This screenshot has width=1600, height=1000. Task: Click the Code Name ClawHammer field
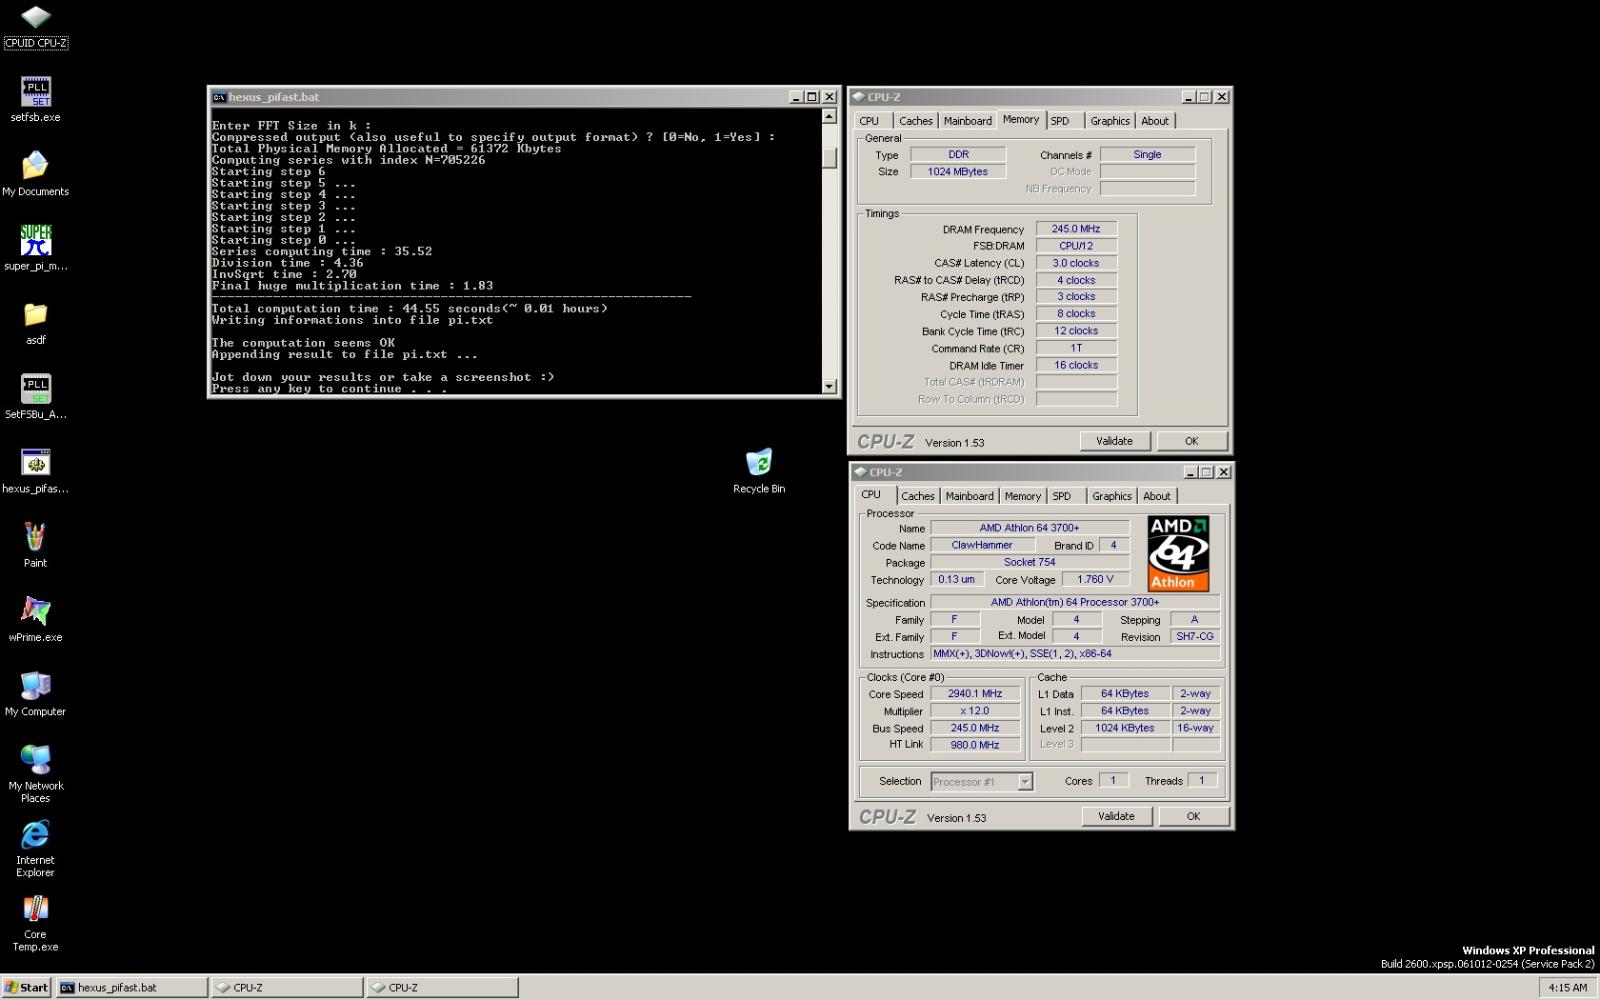pos(982,545)
